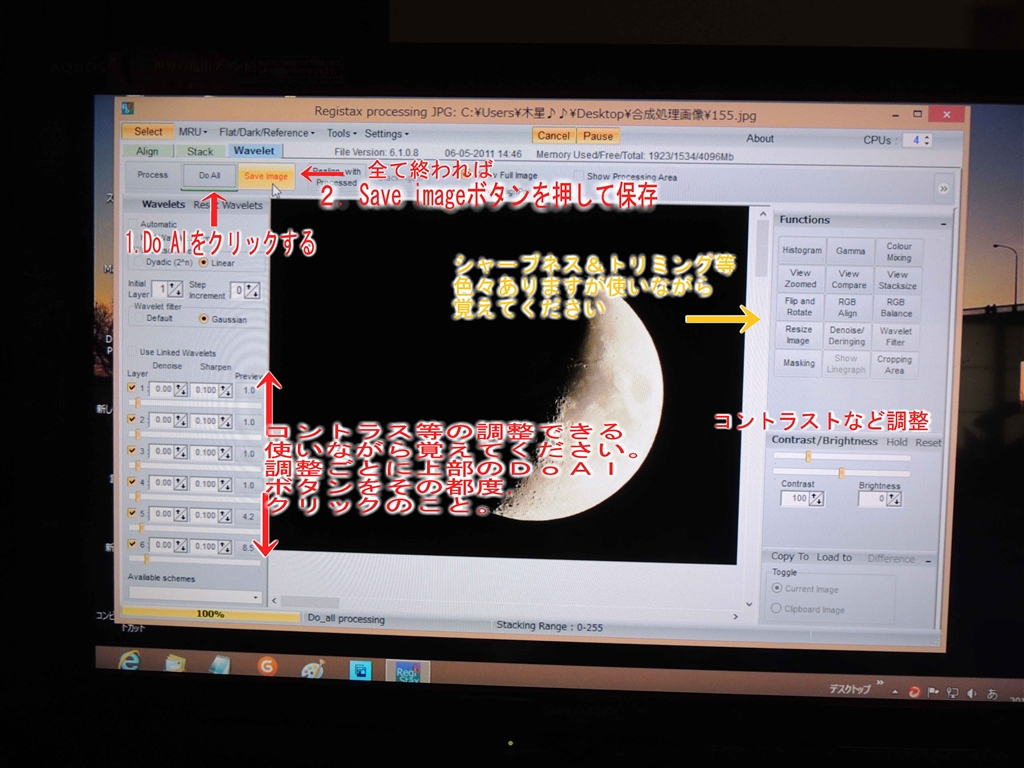Image resolution: width=1024 pixels, height=768 pixels.
Task: Open the Paint palette icon on taskbar
Action: 313,669
